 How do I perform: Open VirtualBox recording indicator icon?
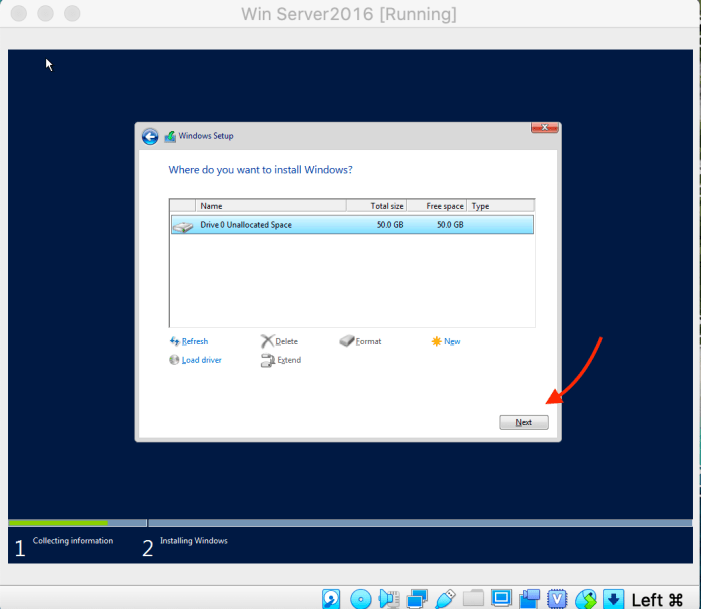tap(529, 599)
